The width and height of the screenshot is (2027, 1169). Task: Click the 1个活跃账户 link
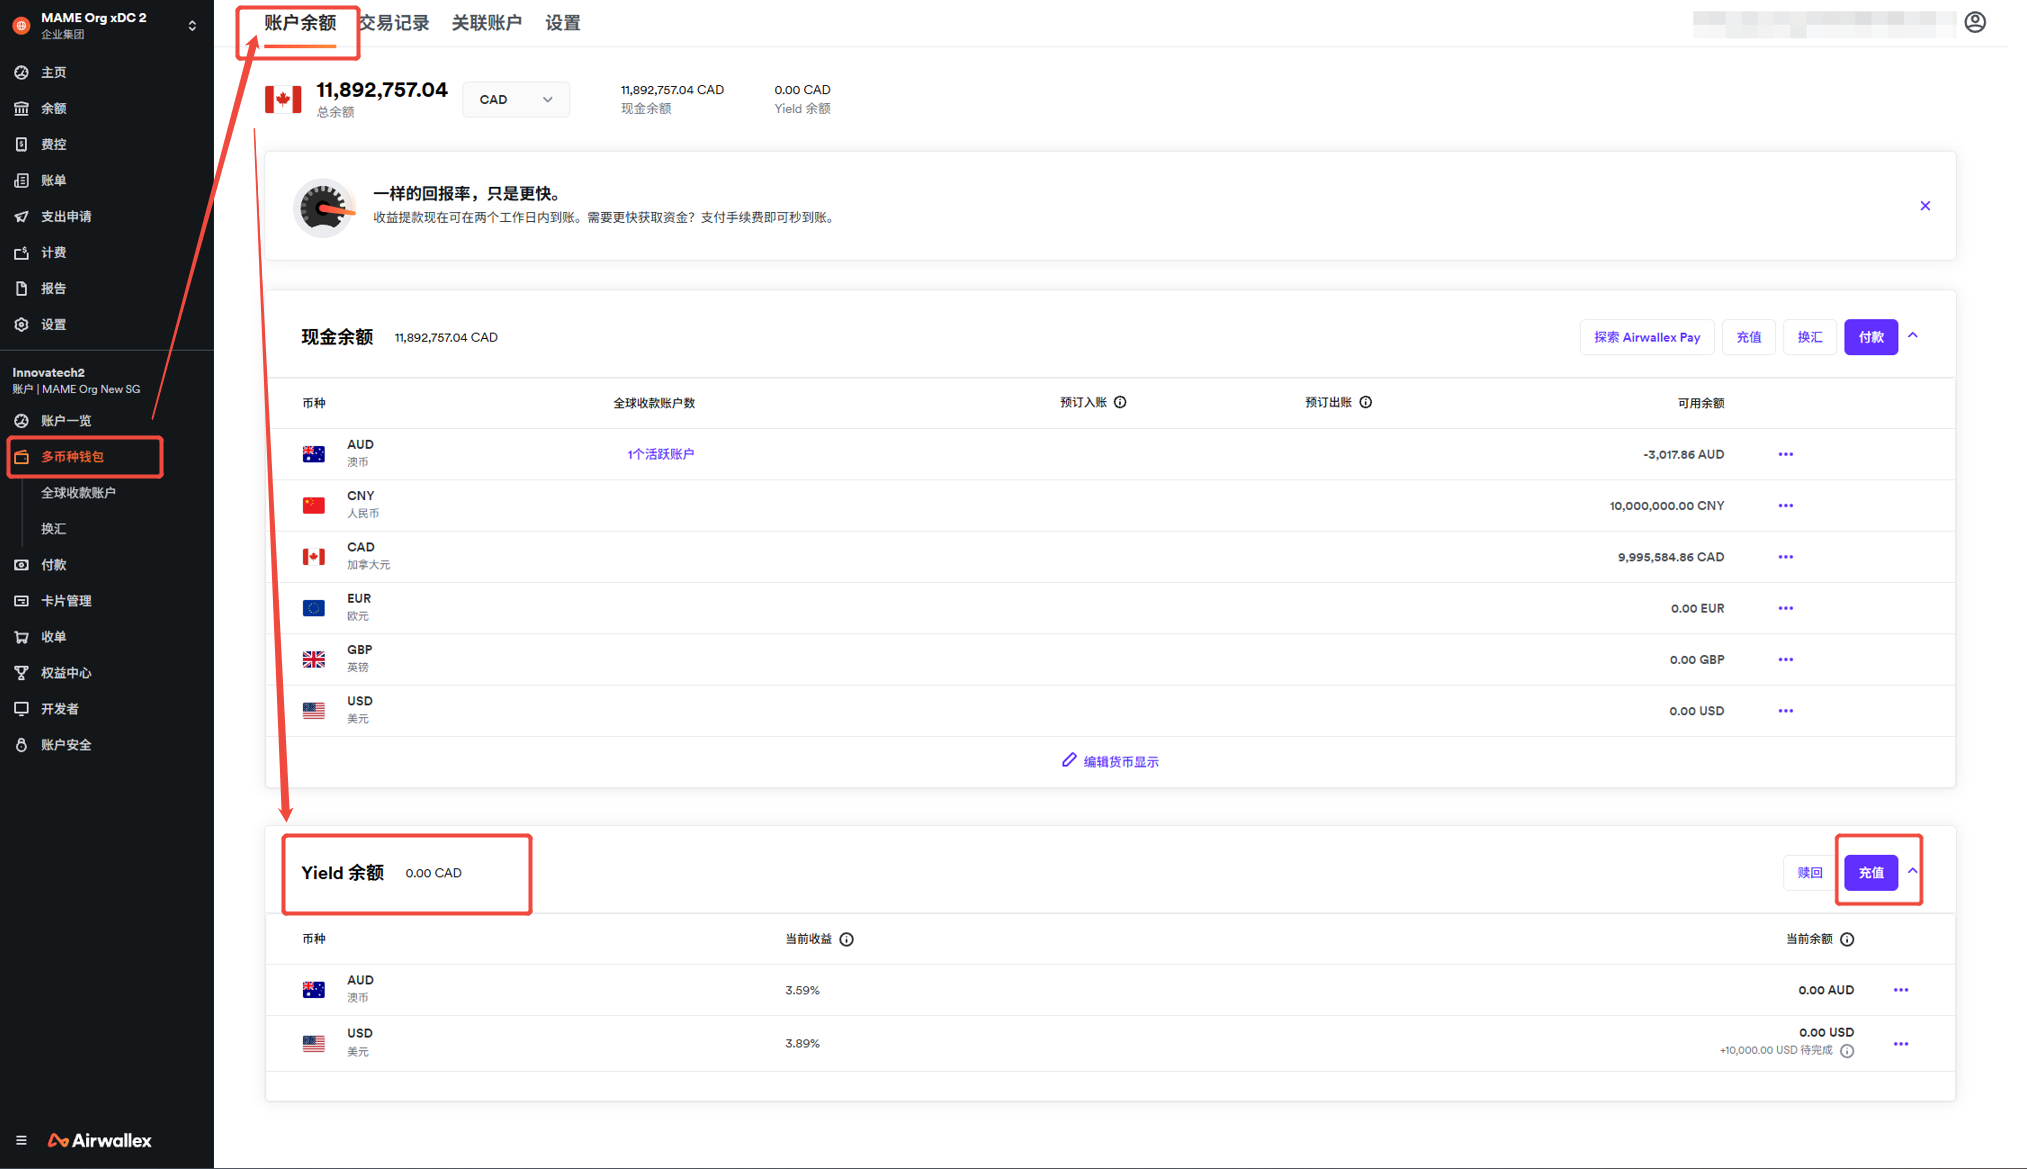coord(660,454)
